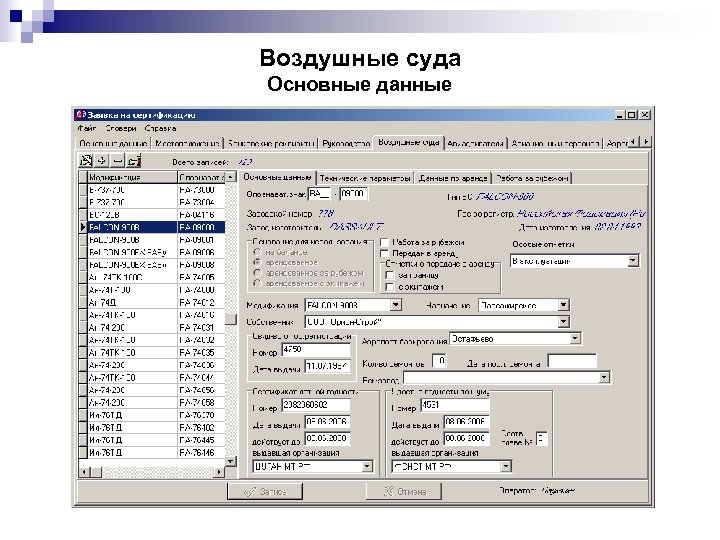
Task: Click aircraft list vertical scrollbar thumb
Action: pyautogui.click(x=231, y=319)
